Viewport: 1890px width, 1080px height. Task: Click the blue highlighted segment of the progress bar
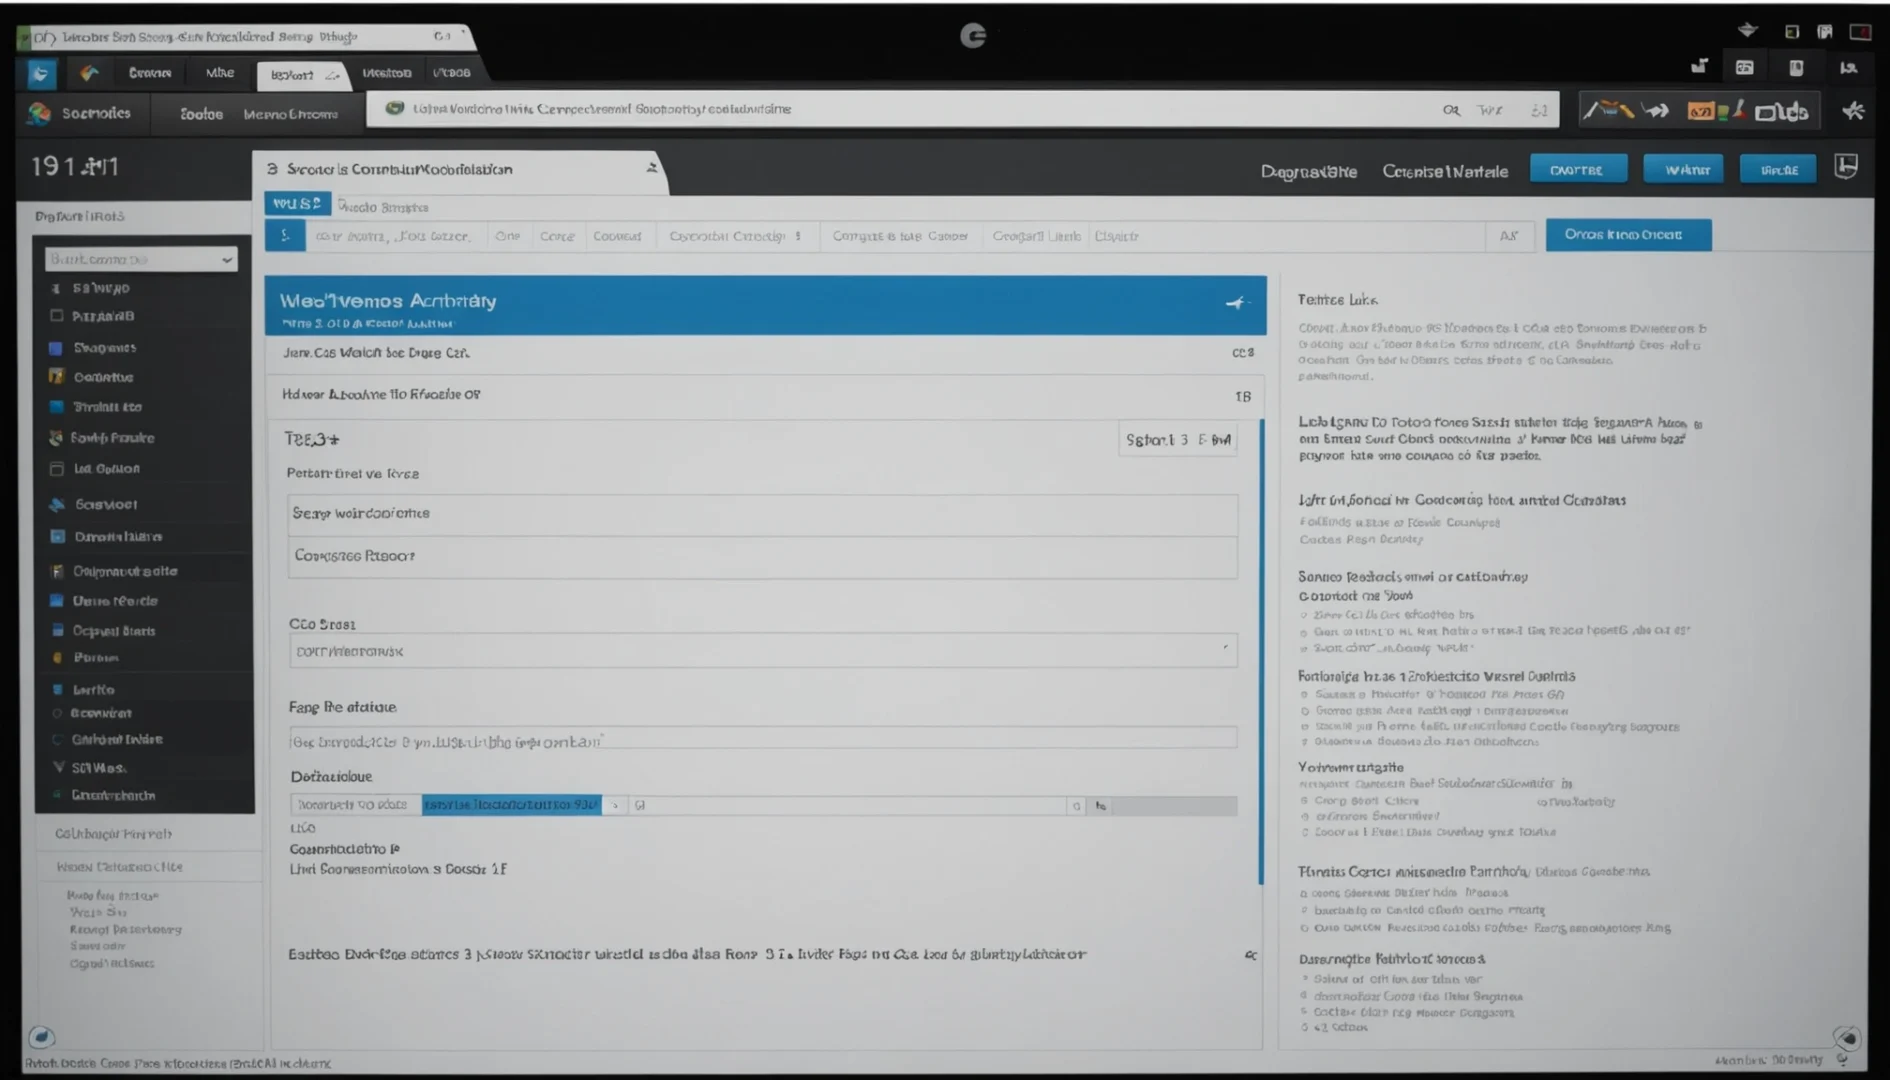(x=512, y=805)
